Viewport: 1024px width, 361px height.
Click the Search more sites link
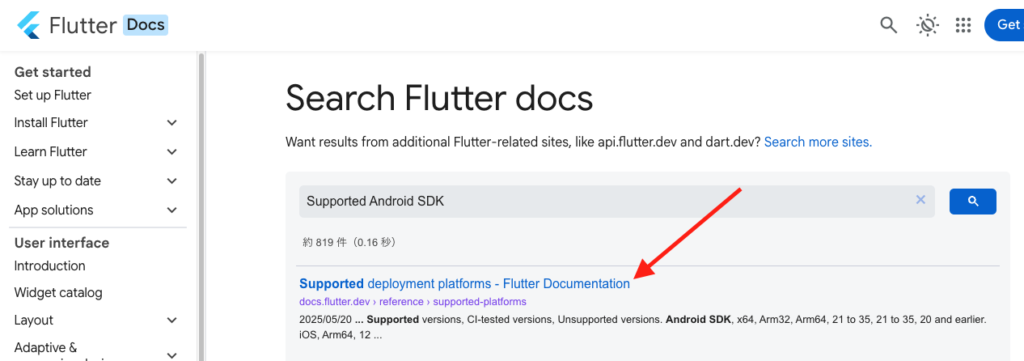point(818,142)
